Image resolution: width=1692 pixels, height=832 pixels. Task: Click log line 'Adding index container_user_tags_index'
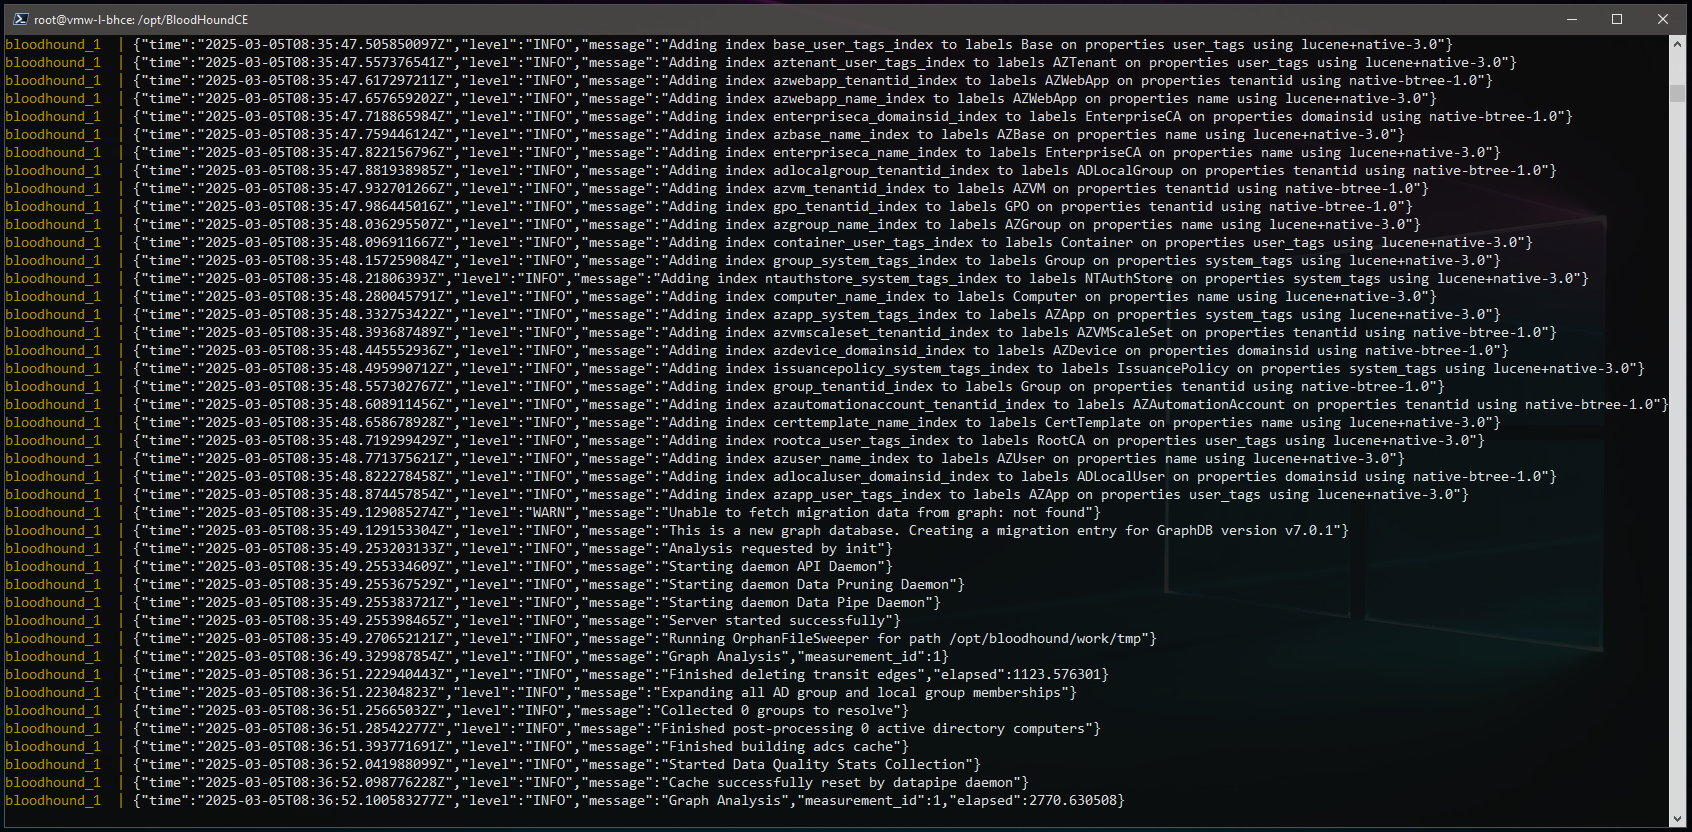pos(769,243)
